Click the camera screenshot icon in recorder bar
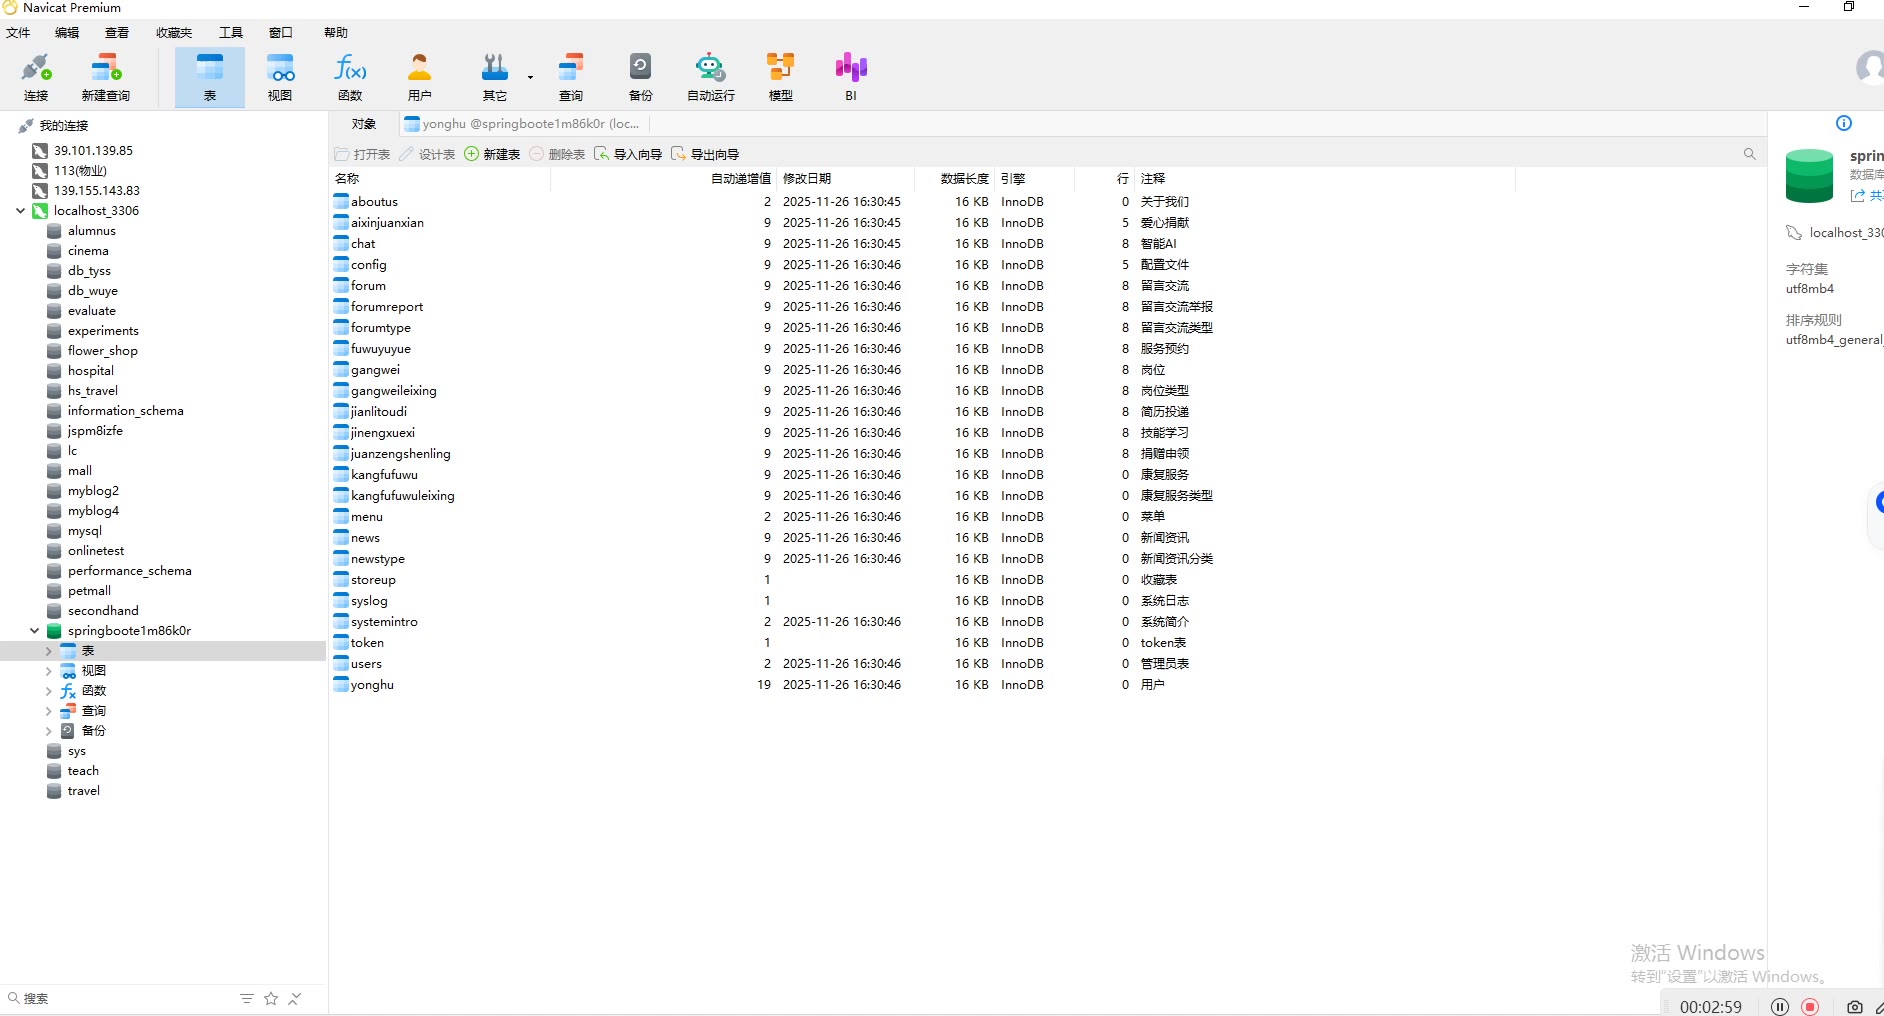This screenshot has height=1016, width=1884. [x=1855, y=1007]
